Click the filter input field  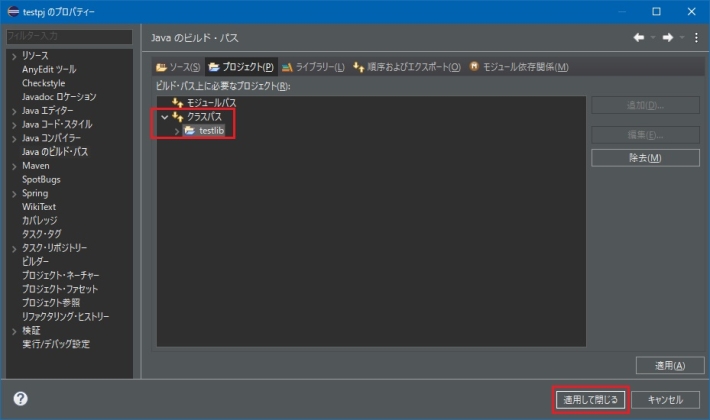tap(69, 36)
